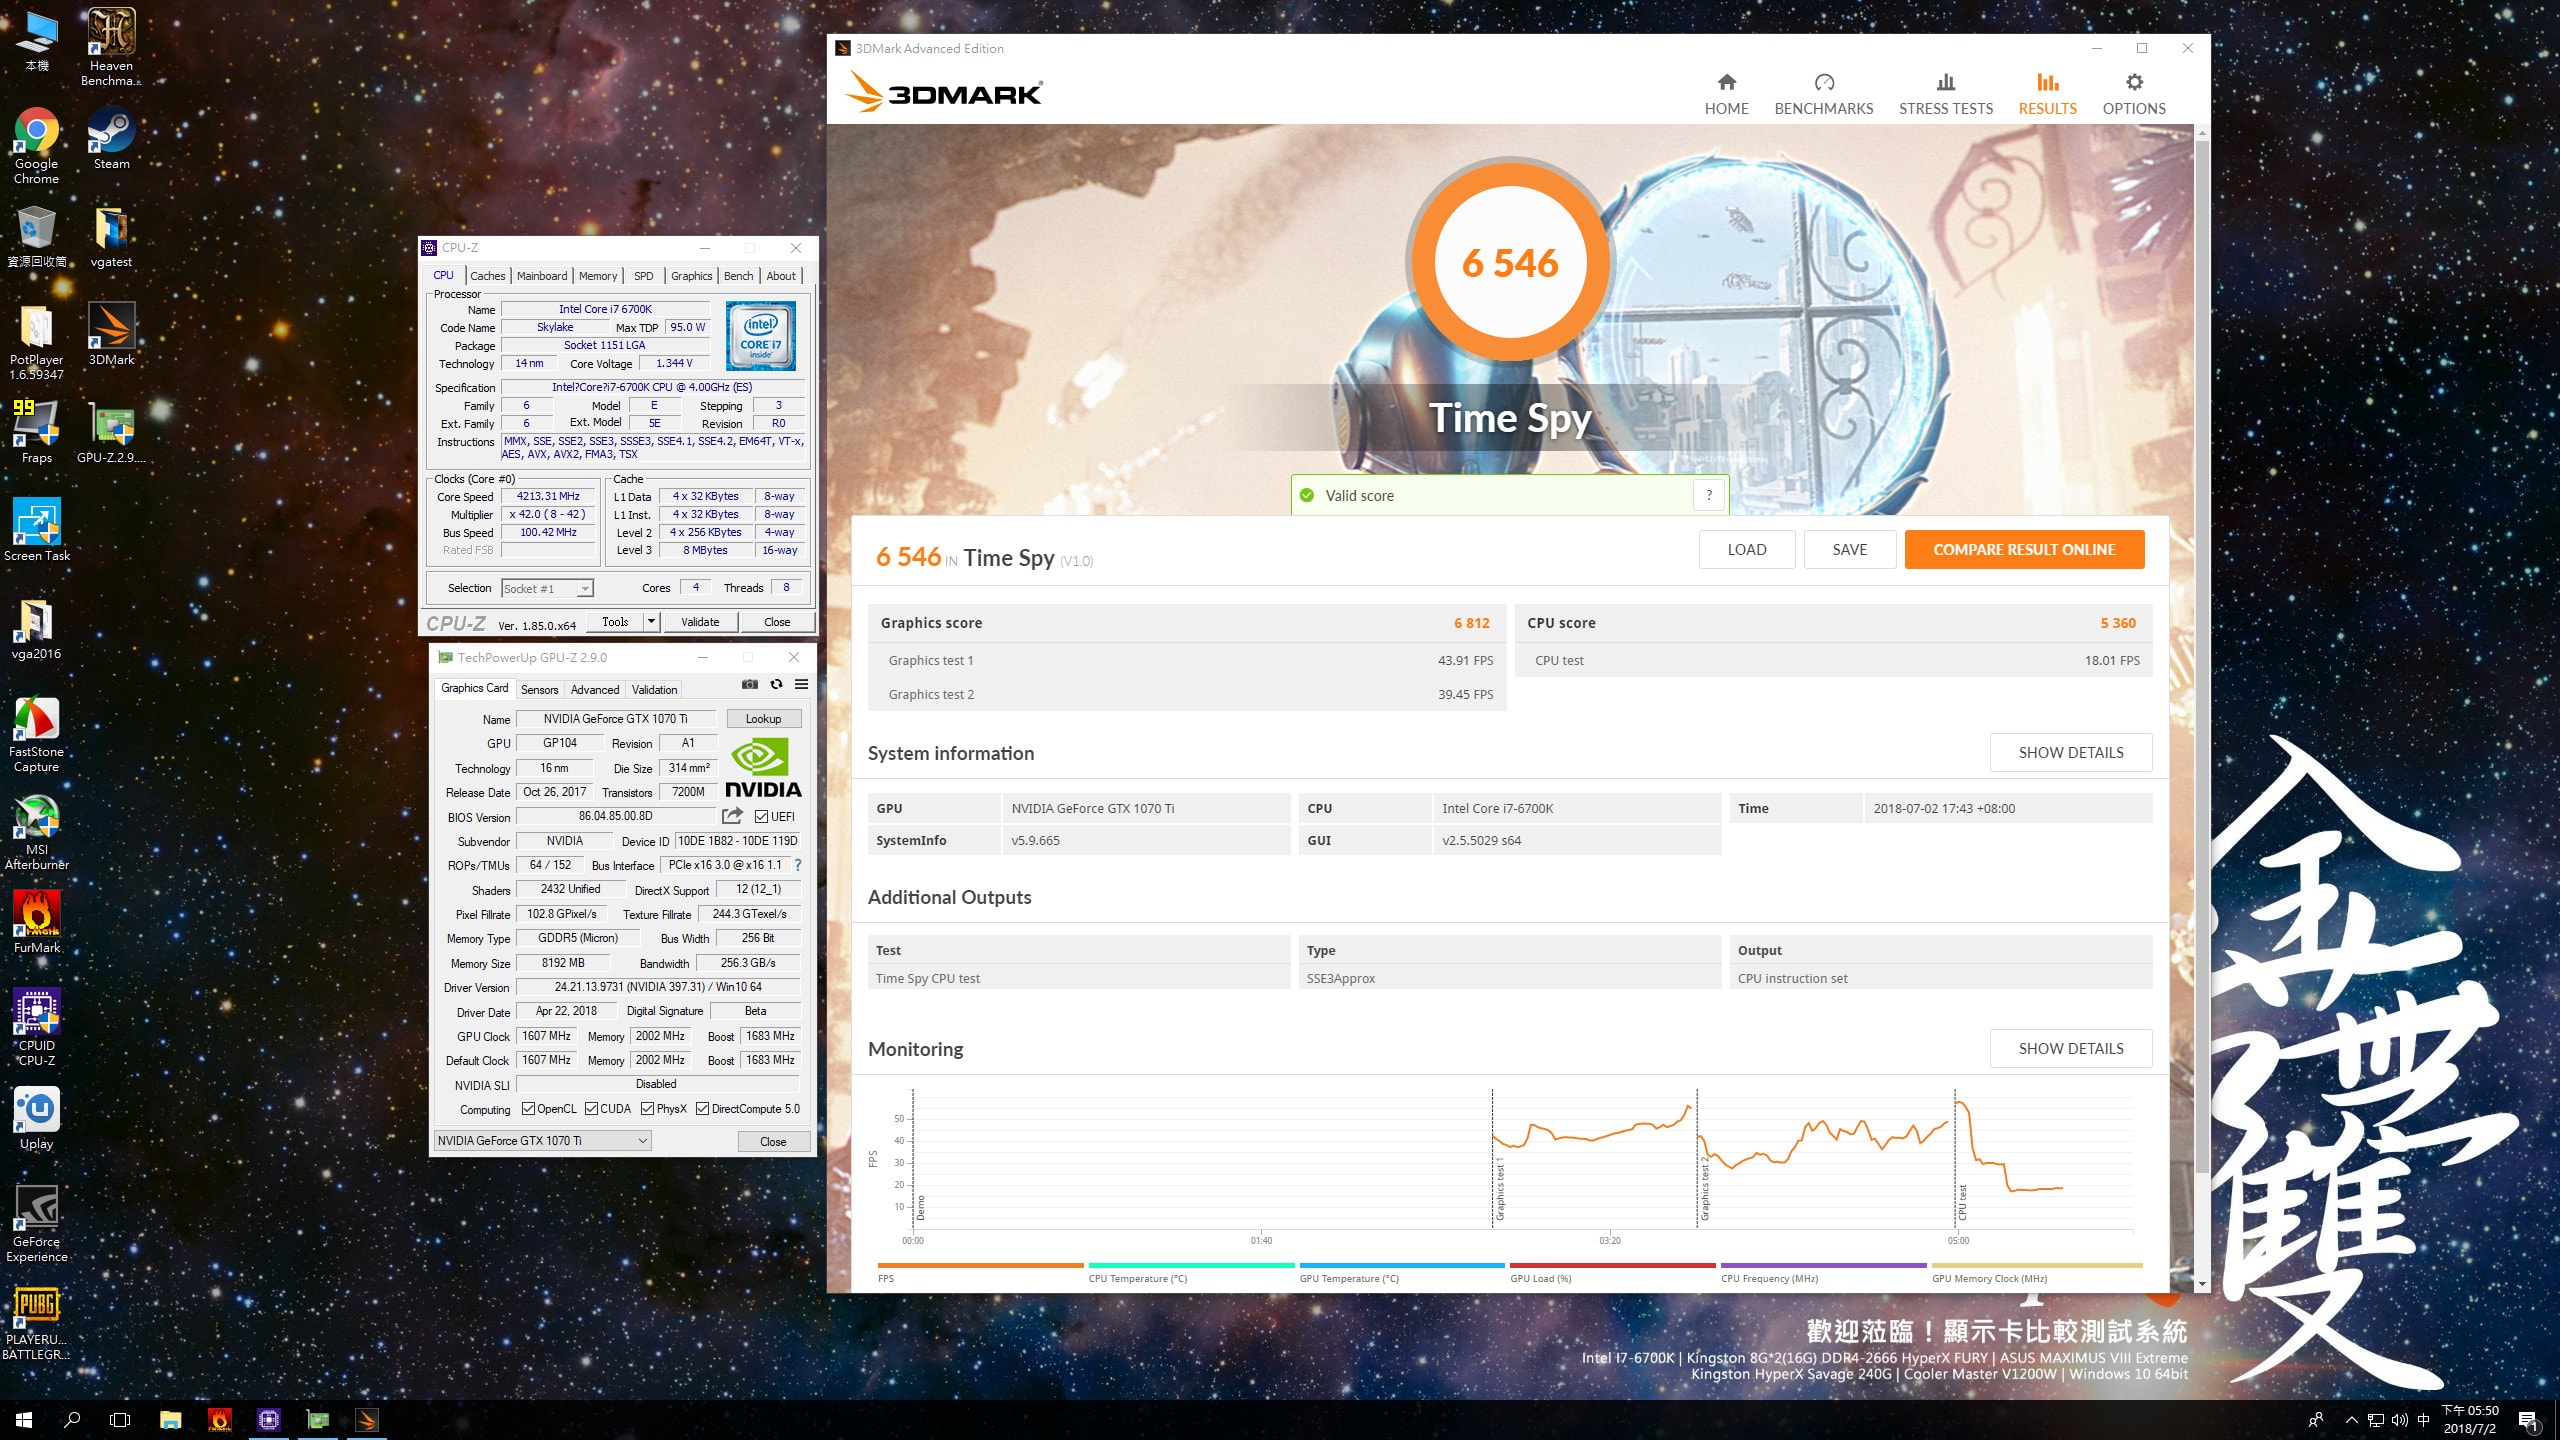Open PotPlayer desktop shortcut
The height and width of the screenshot is (1440, 2560).
pos(36,342)
